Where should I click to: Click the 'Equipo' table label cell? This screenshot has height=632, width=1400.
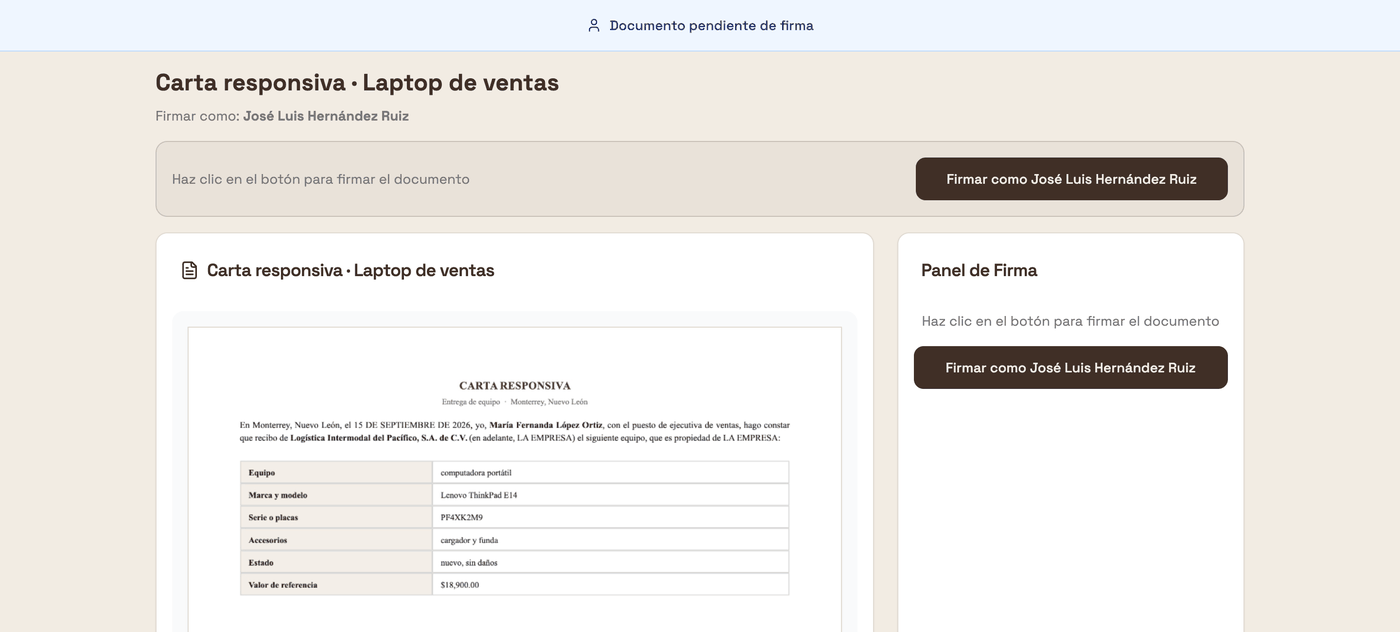(x=336, y=472)
